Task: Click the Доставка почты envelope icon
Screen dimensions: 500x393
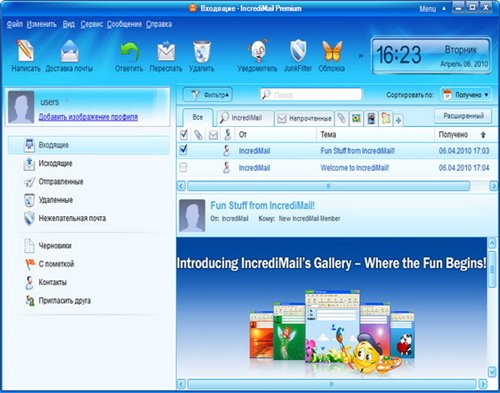Action: 69,51
